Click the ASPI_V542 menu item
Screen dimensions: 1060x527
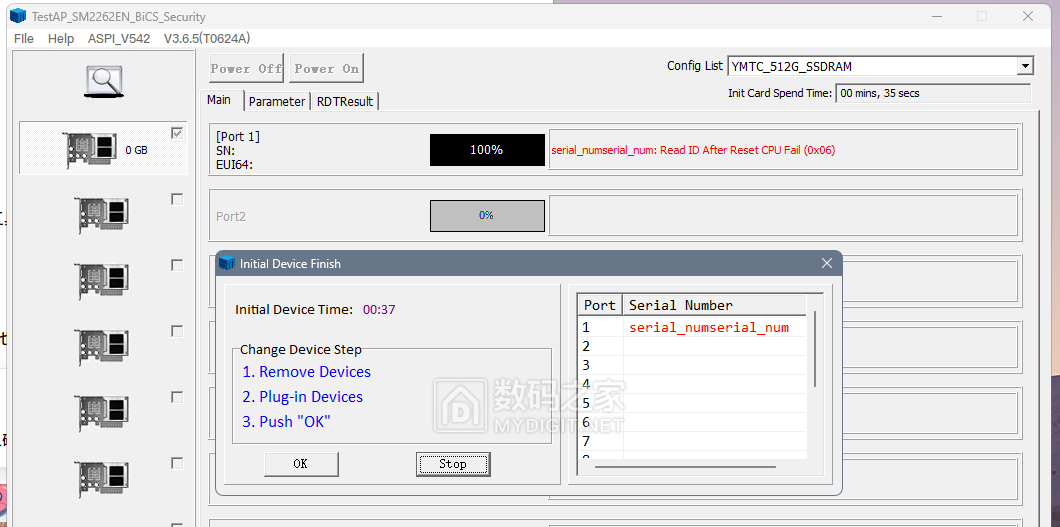[x=119, y=39]
